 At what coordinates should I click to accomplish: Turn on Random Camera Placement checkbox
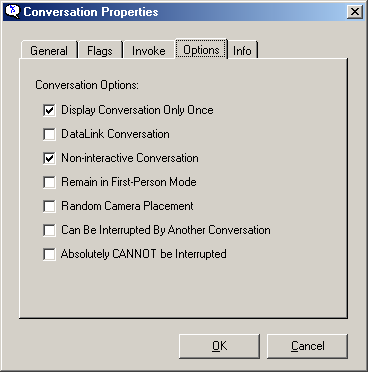[49, 206]
